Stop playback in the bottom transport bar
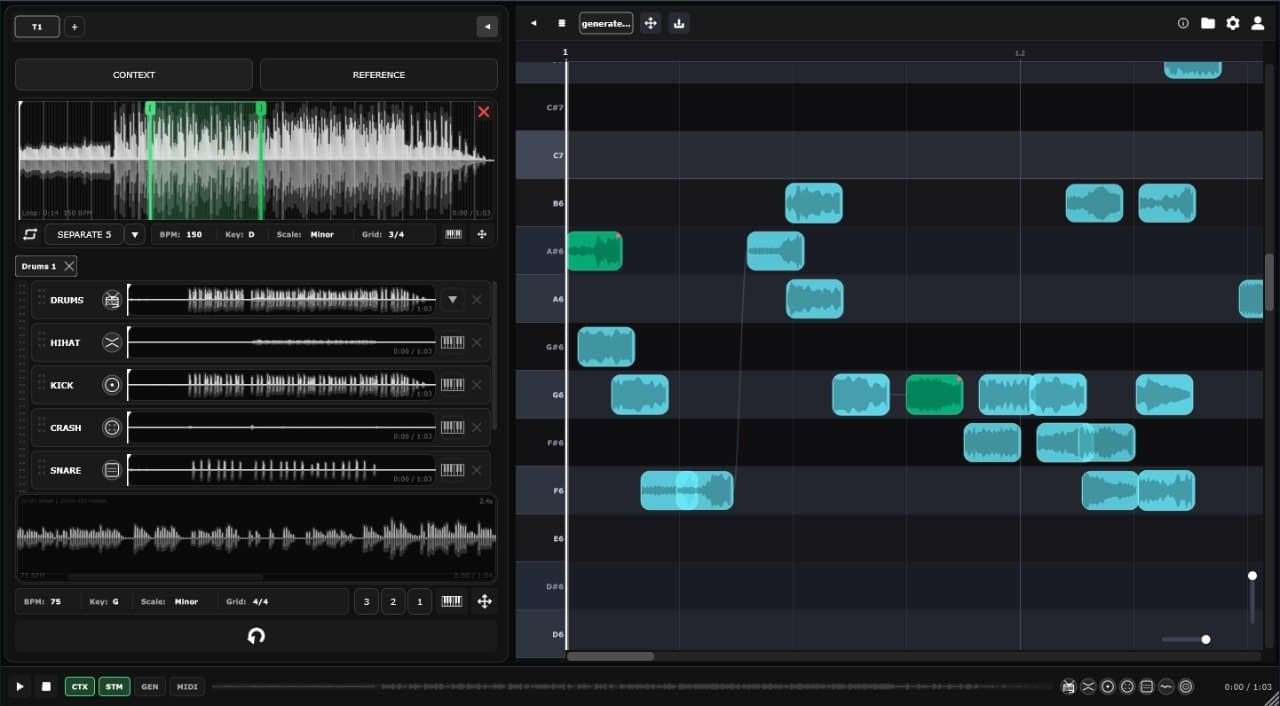This screenshot has width=1280, height=706. coord(46,686)
